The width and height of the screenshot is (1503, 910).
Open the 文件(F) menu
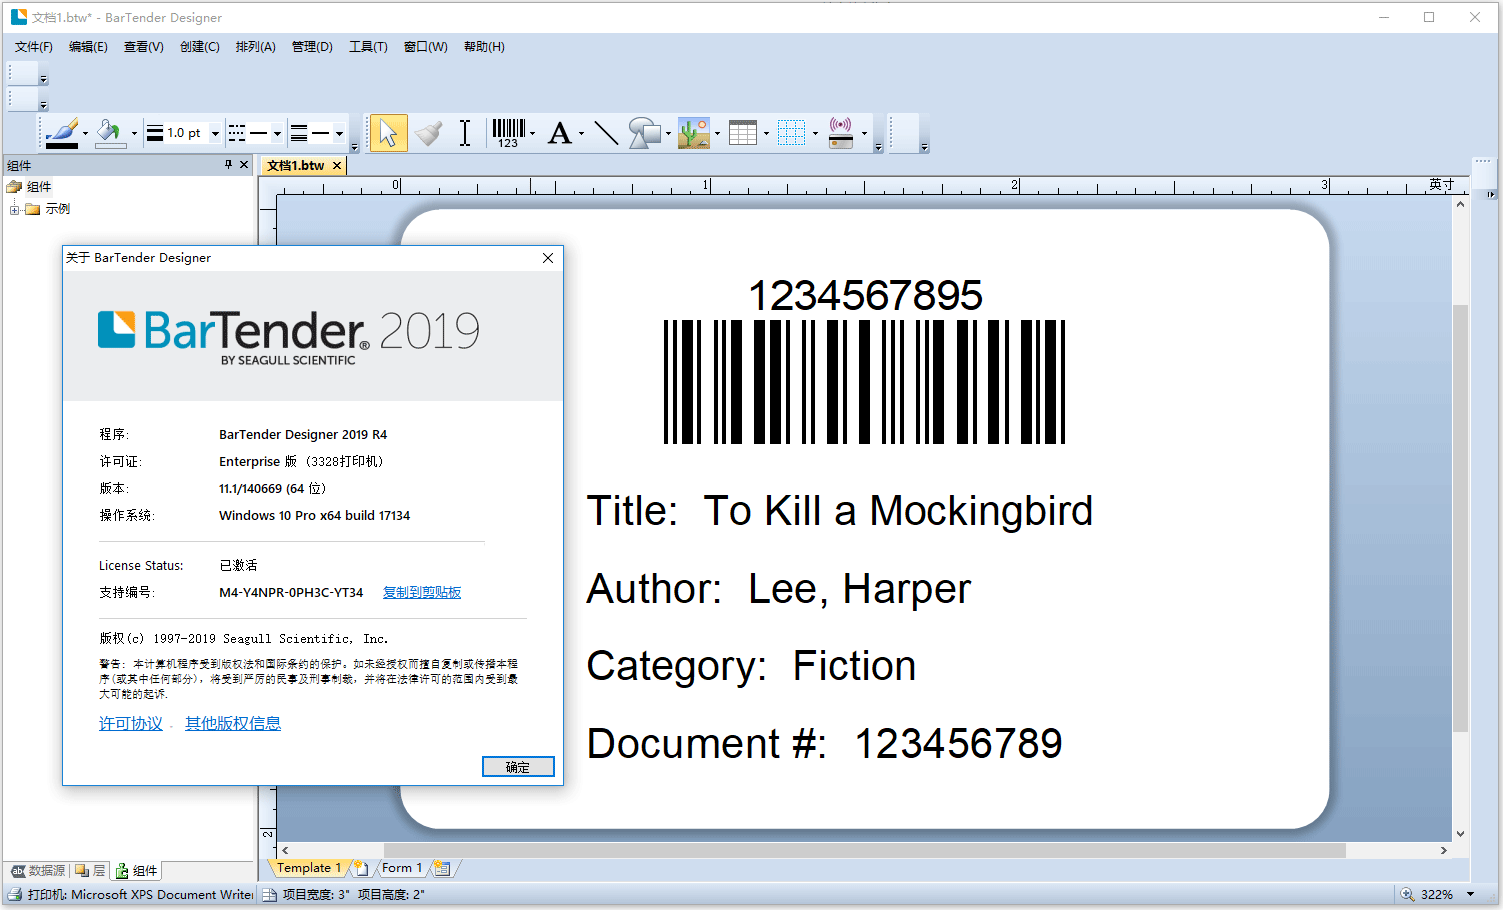(34, 47)
